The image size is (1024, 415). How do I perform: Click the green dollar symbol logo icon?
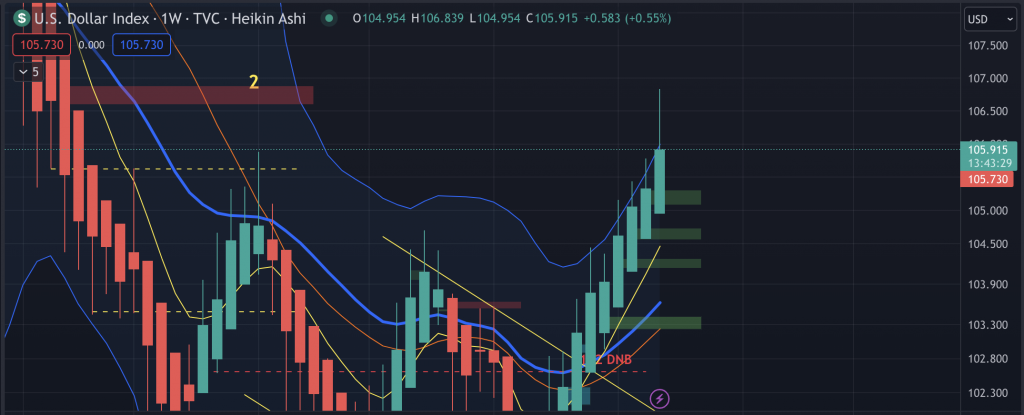click(21, 18)
